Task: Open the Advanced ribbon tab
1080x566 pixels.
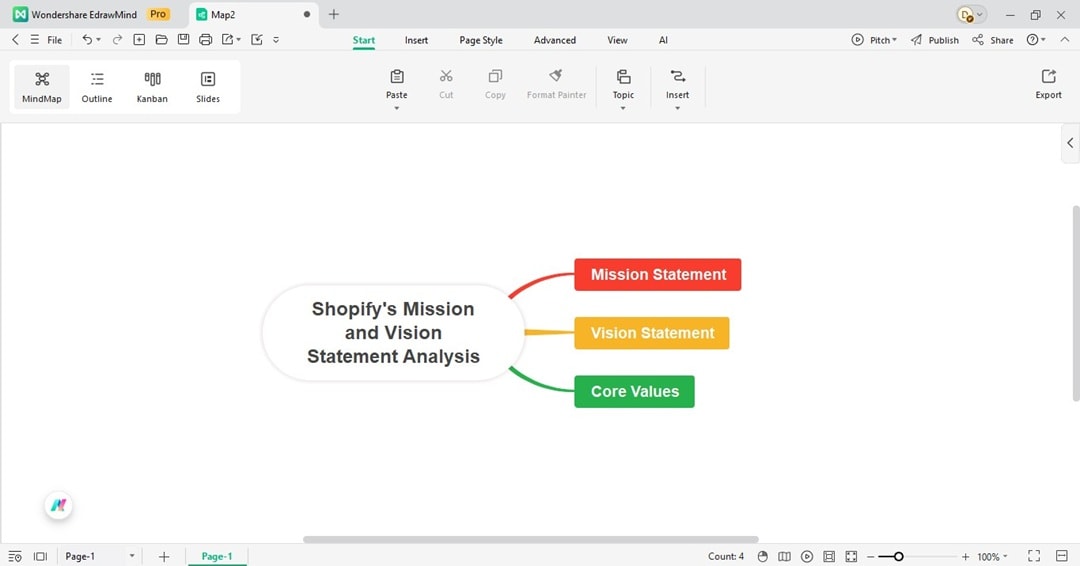Action: [554, 40]
